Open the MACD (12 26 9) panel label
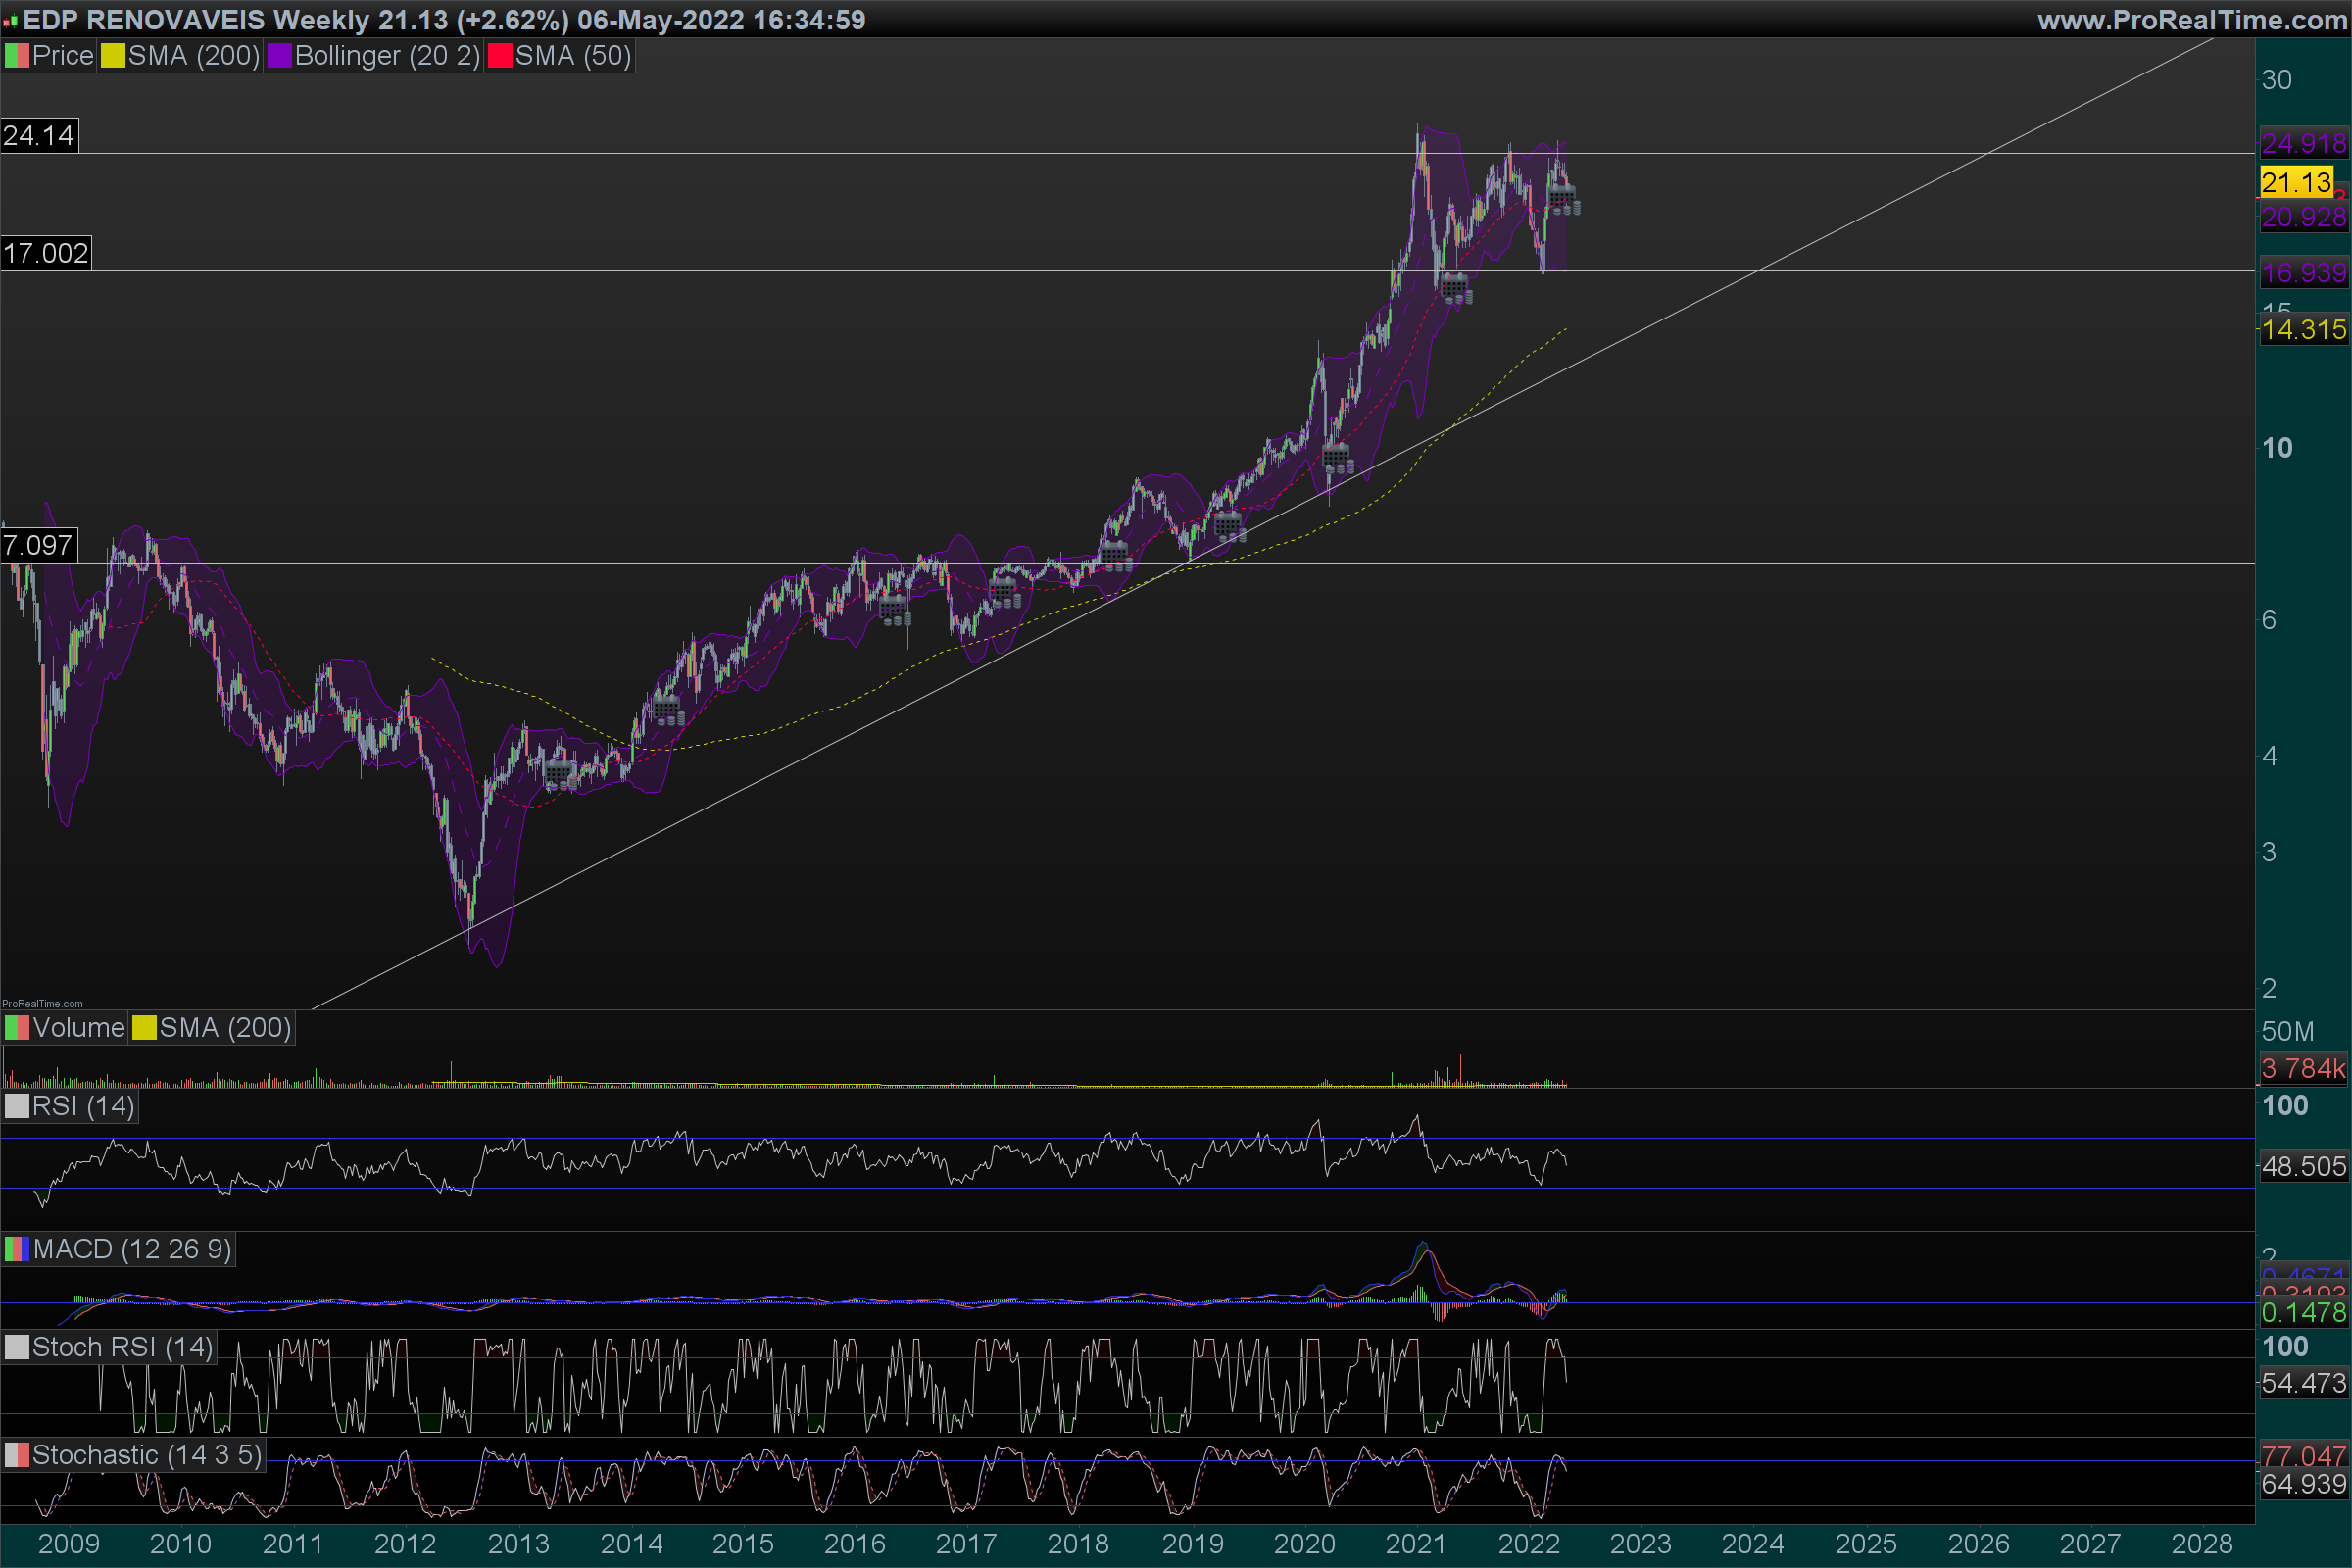This screenshot has height=1568, width=2352. (x=131, y=1249)
